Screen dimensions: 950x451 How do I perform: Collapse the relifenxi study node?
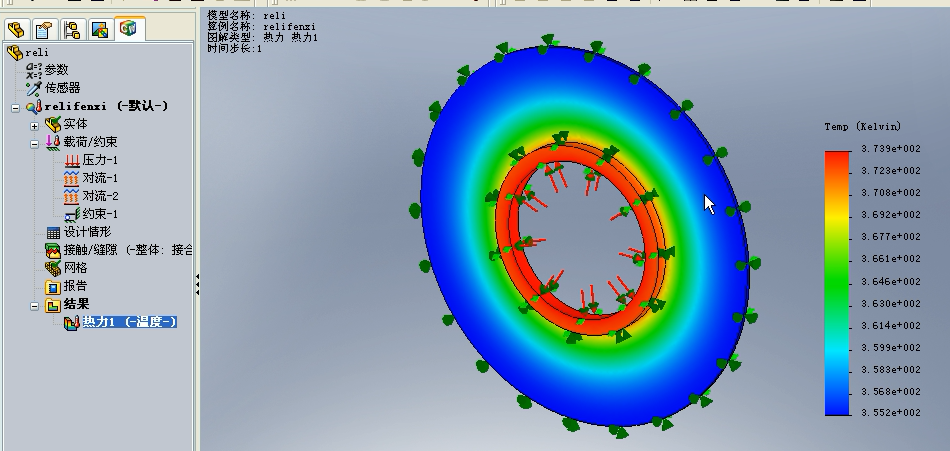click(x=15, y=108)
